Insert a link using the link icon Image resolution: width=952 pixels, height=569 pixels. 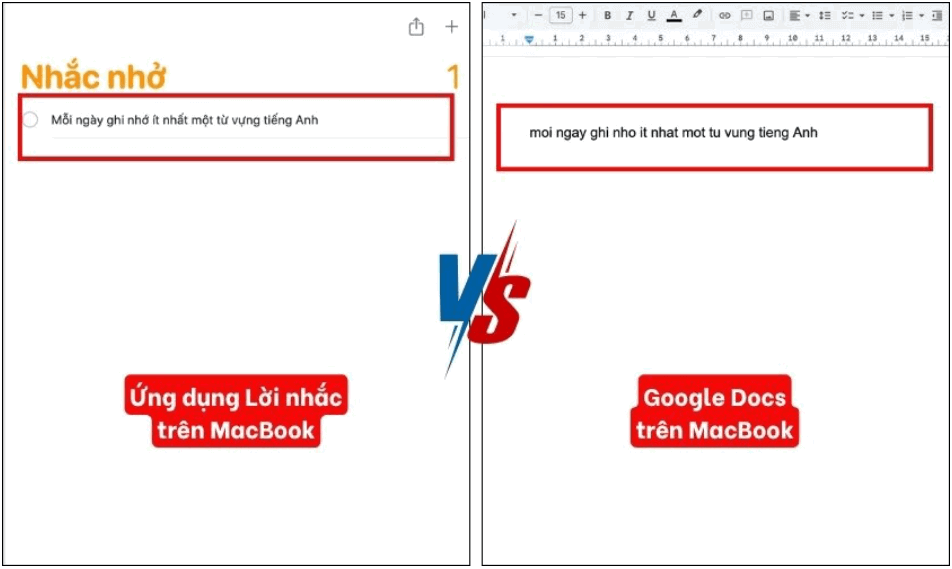(724, 16)
